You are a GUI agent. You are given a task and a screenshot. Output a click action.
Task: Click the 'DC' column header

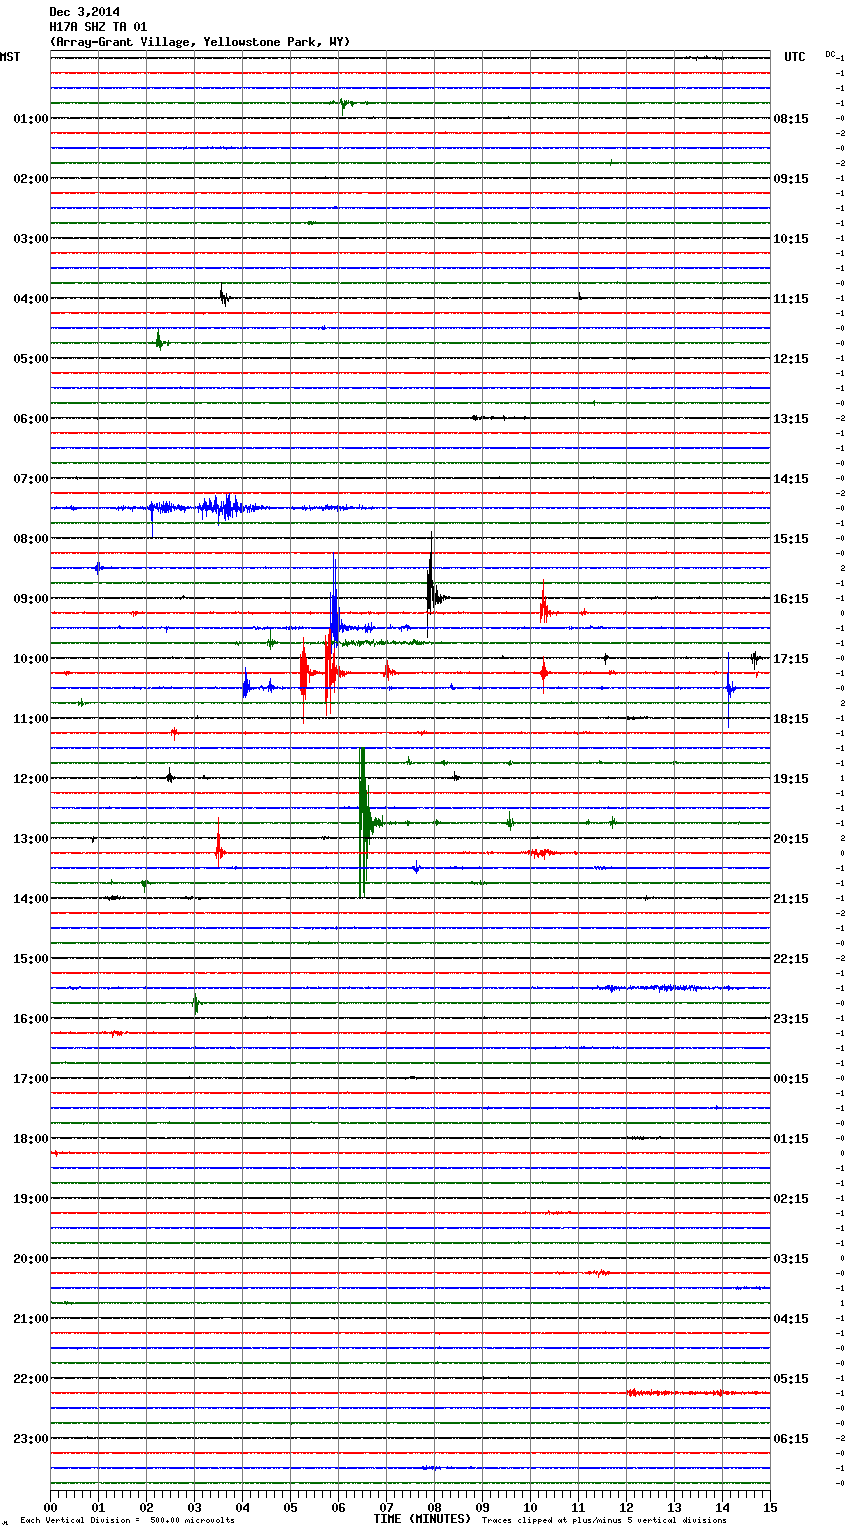[830, 54]
